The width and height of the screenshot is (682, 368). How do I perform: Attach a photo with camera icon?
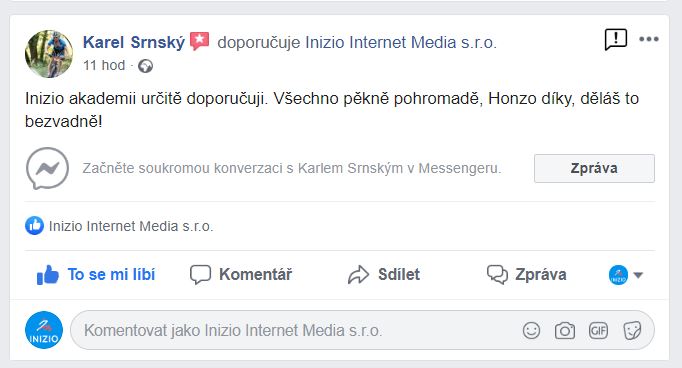(565, 331)
